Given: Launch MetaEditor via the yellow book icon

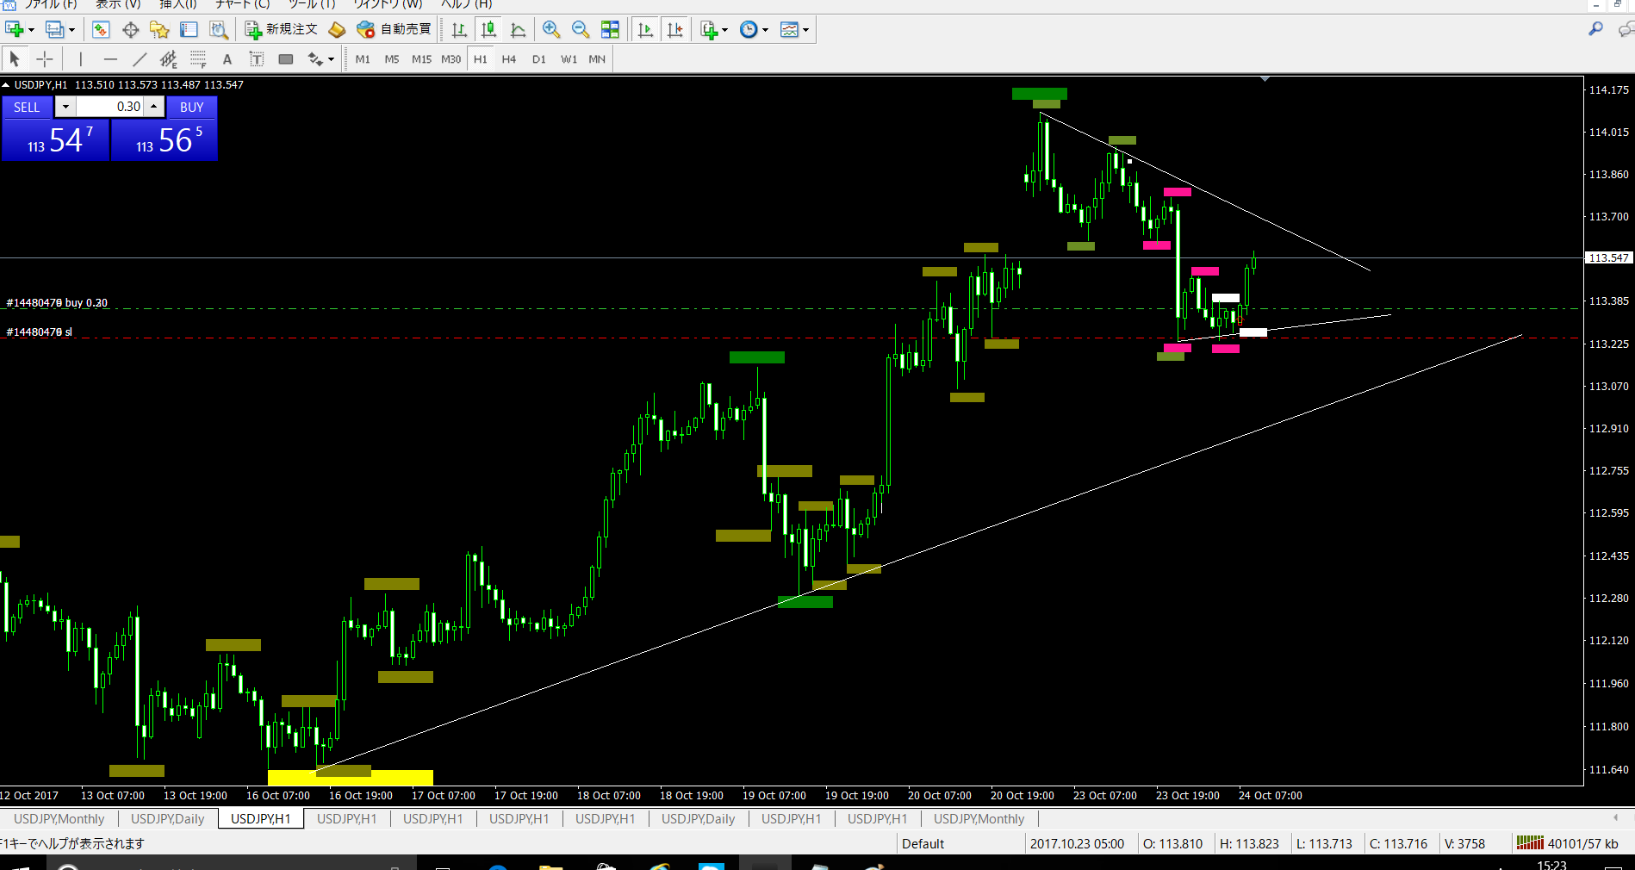Looking at the screenshot, I should click(x=337, y=30).
